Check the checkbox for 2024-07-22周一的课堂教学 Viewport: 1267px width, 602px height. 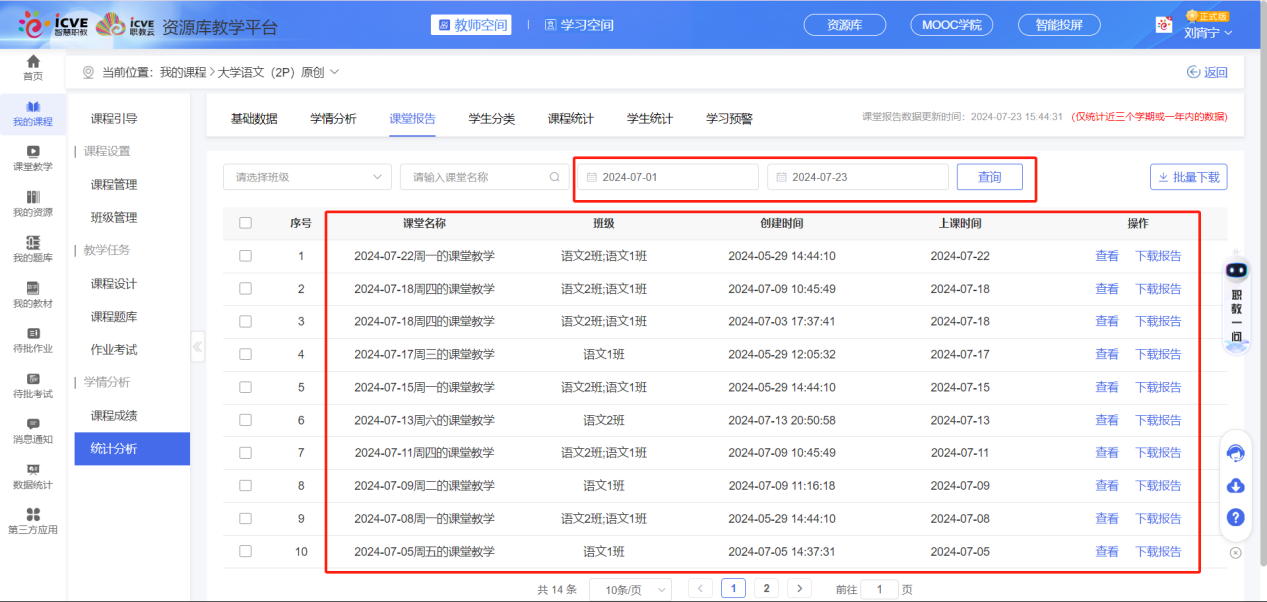(x=245, y=255)
